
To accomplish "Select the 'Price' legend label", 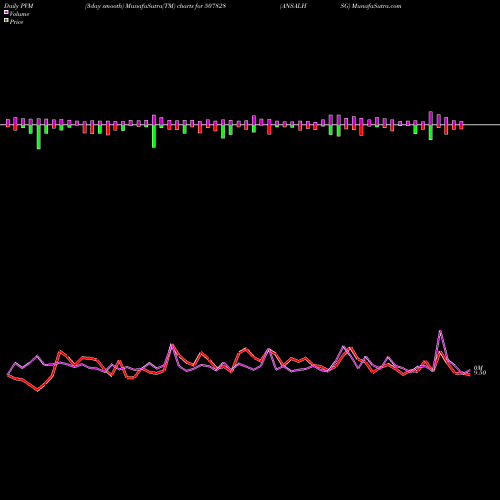I will [16, 22].
